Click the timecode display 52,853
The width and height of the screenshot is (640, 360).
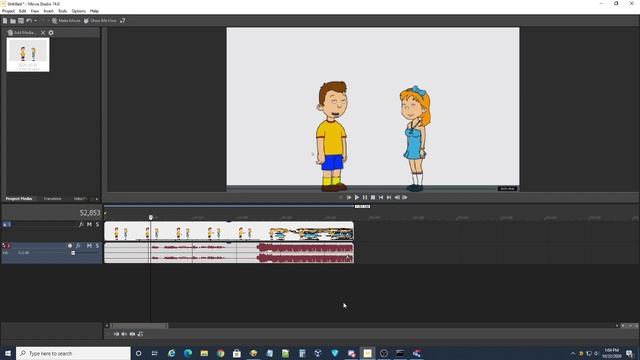90,213
